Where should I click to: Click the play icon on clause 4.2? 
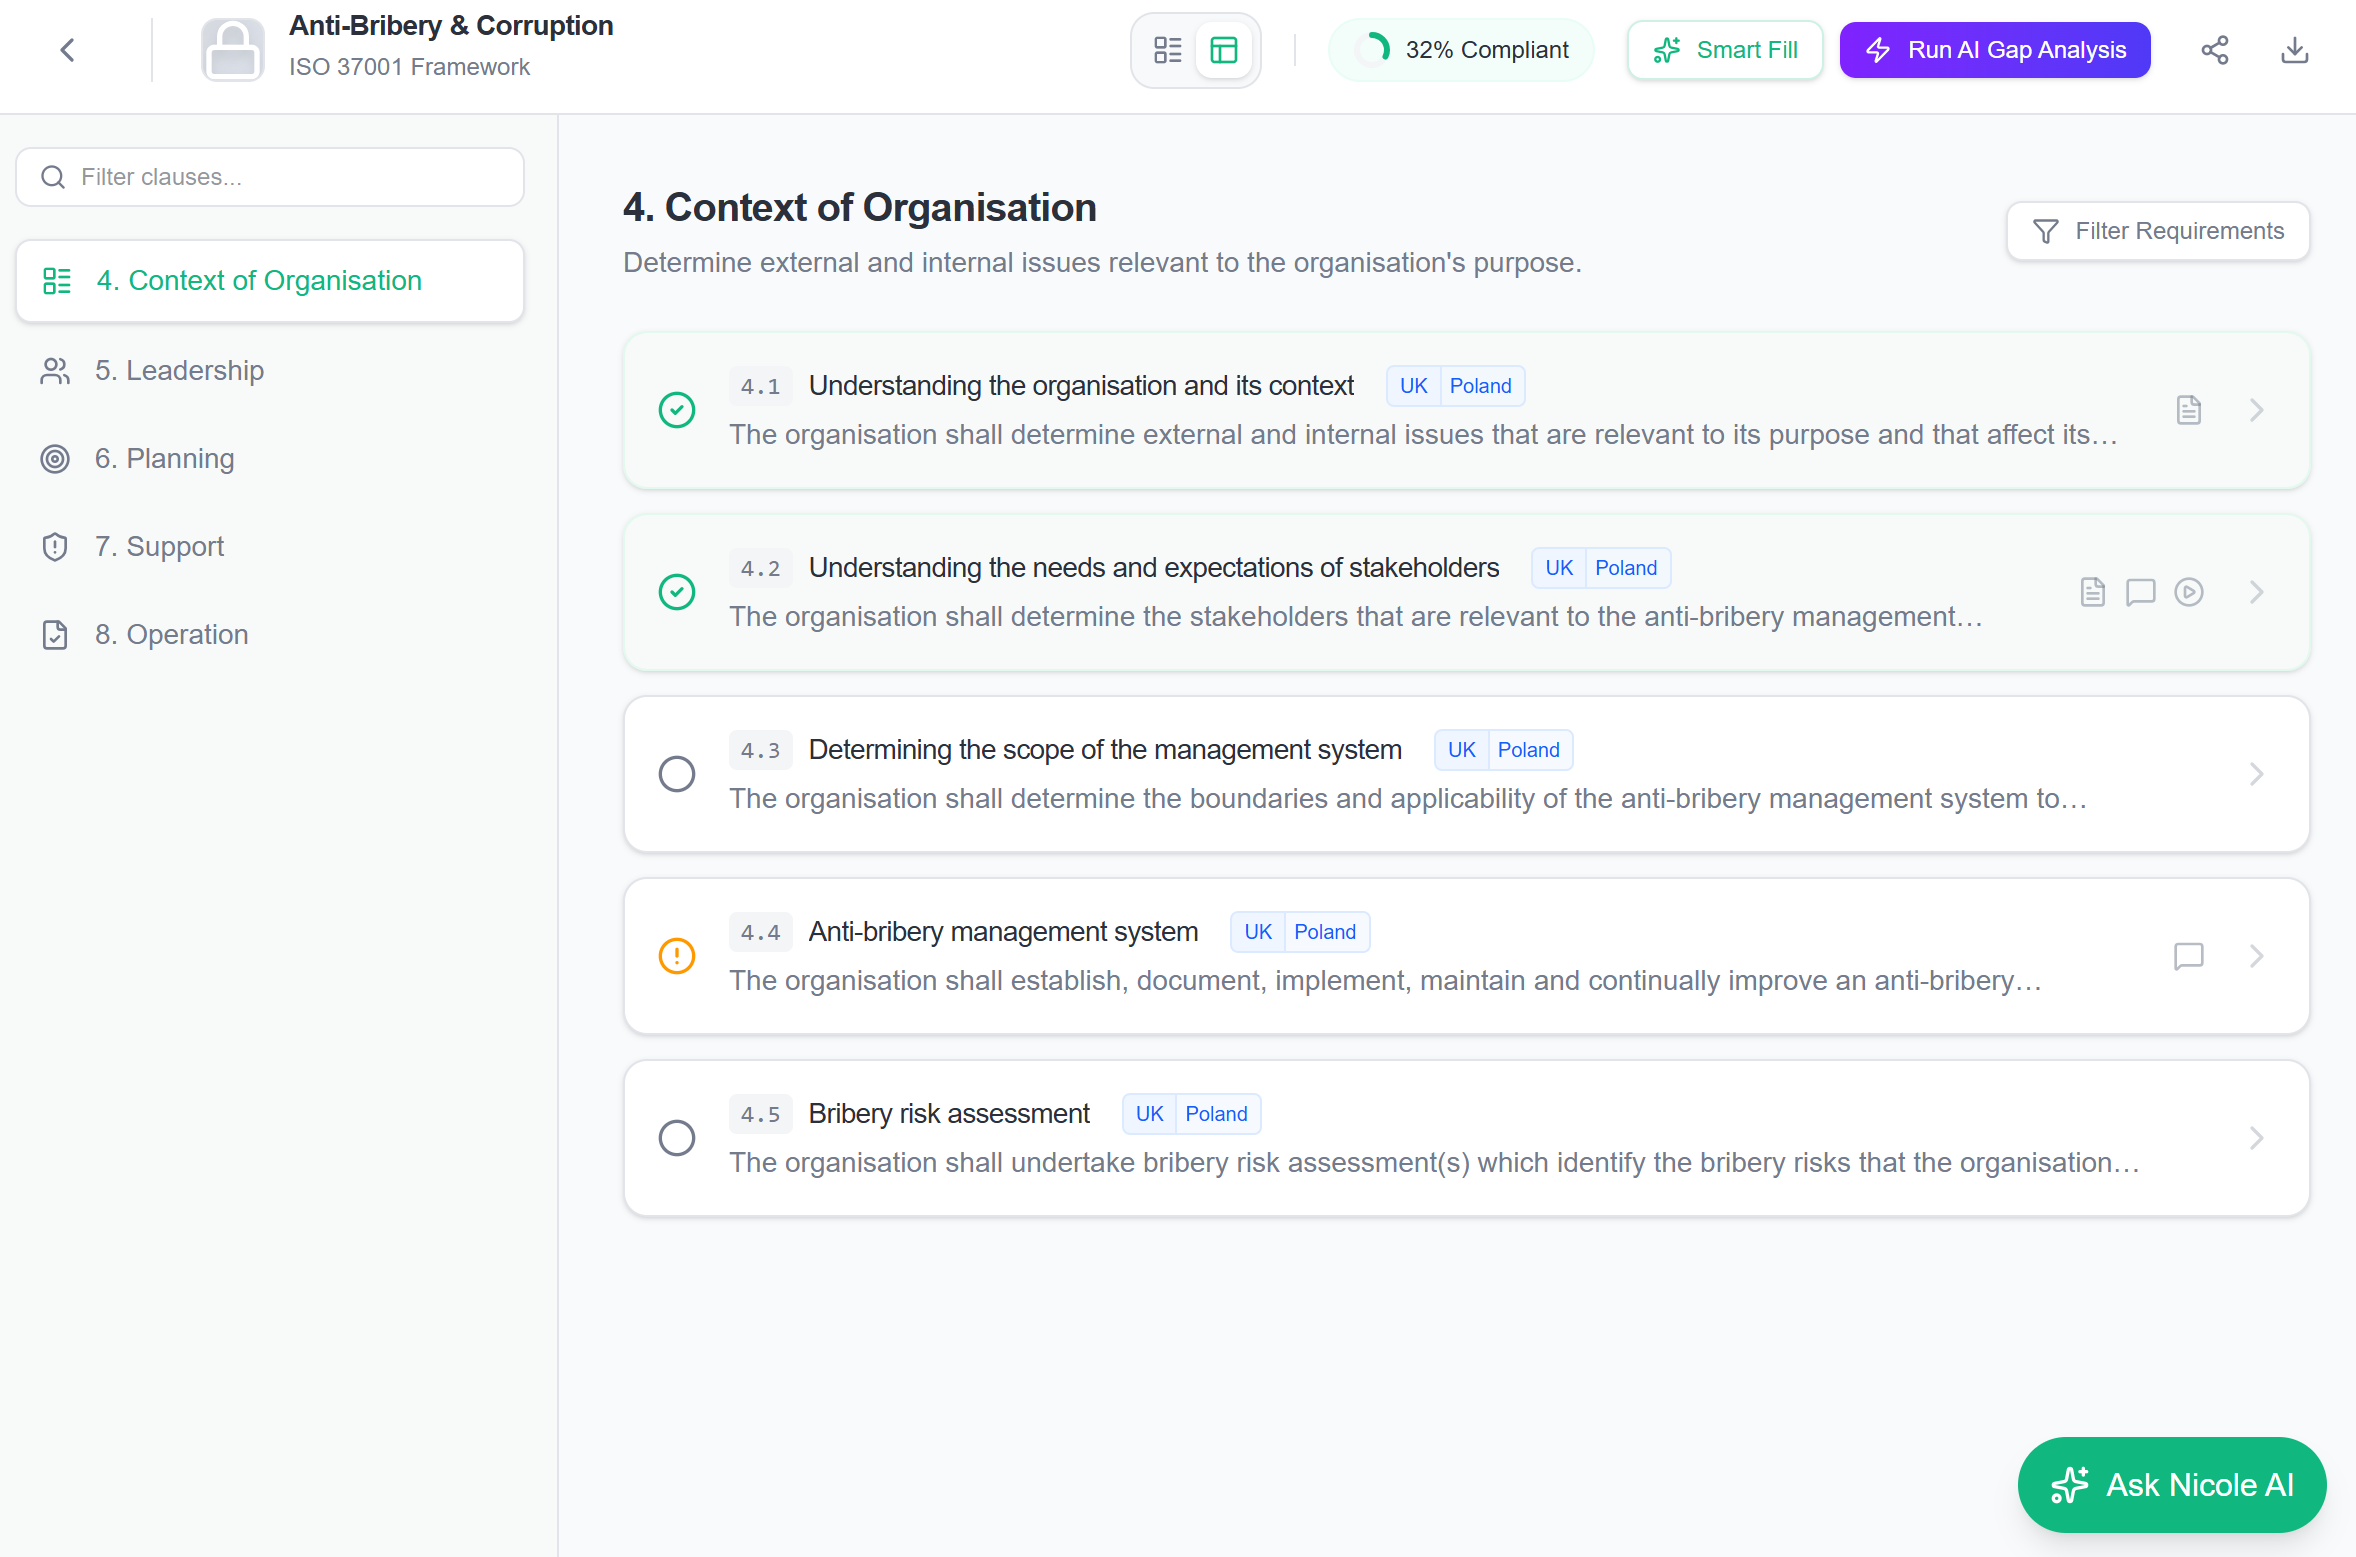click(2188, 592)
